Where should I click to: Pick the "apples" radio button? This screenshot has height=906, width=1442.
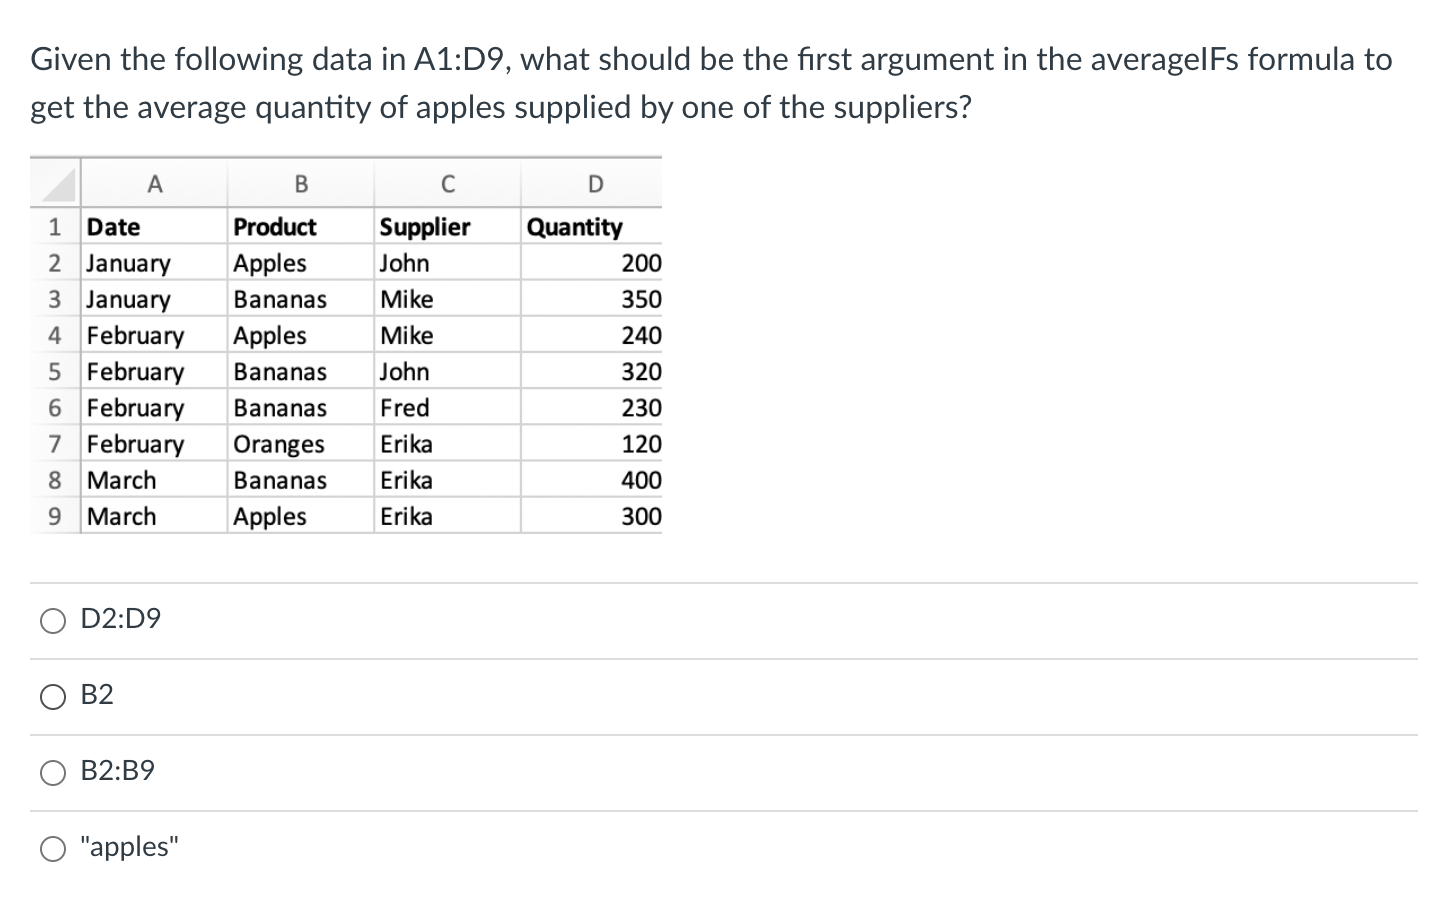click(53, 849)
